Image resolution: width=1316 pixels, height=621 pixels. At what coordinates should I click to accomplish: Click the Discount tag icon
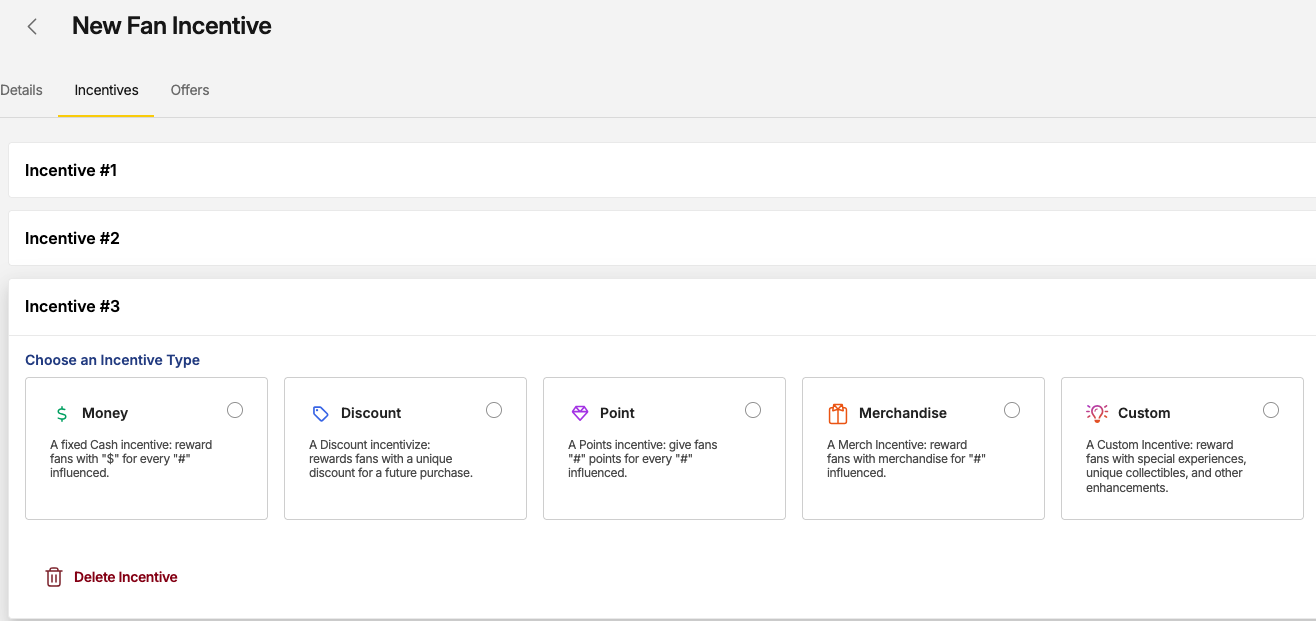(x=321, y=414)
